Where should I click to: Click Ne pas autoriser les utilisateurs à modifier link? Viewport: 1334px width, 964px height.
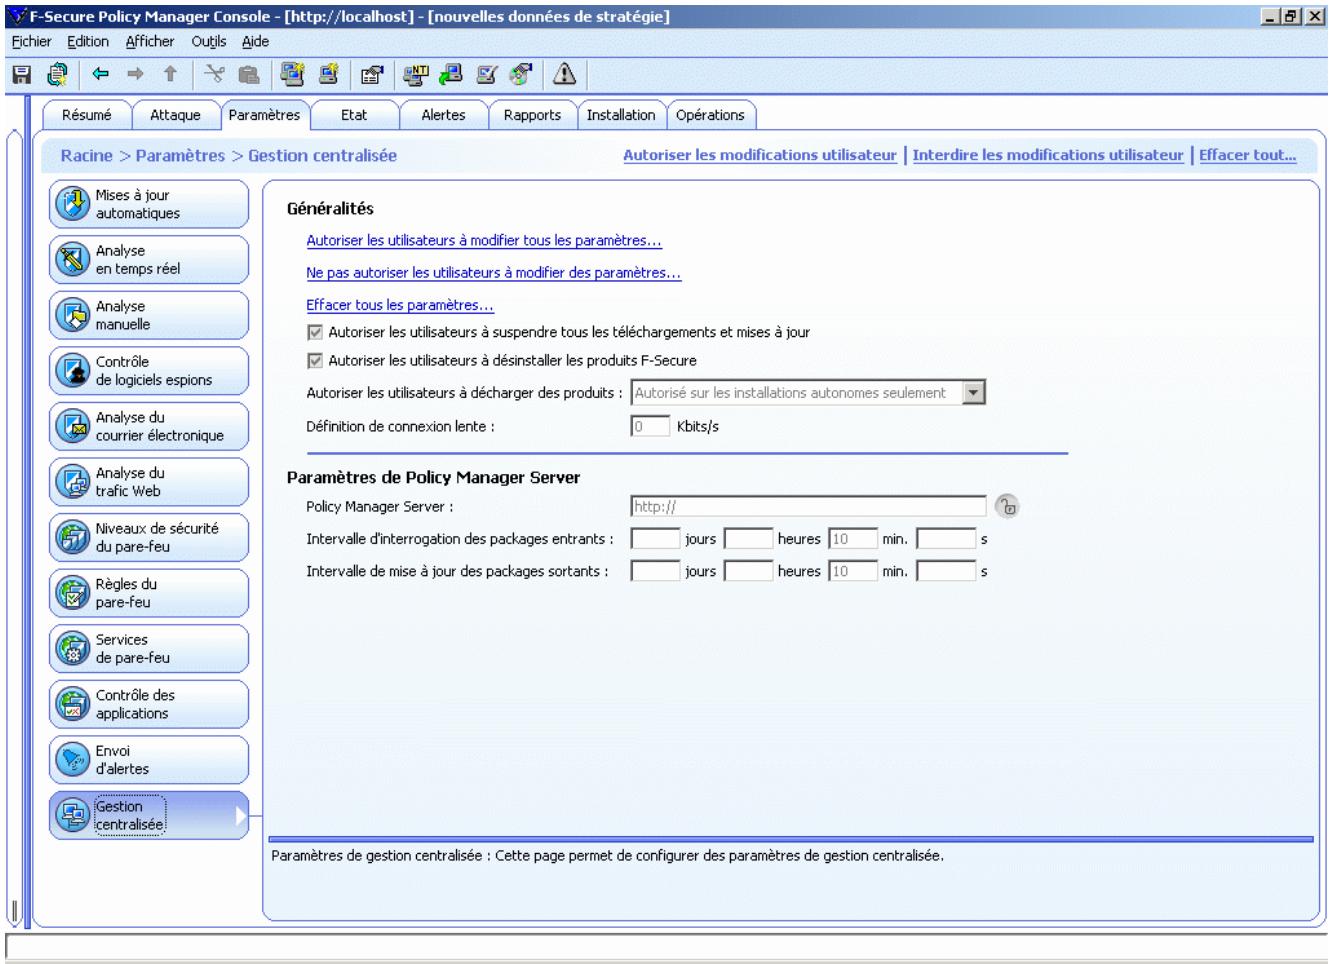(x=494, y=272)
